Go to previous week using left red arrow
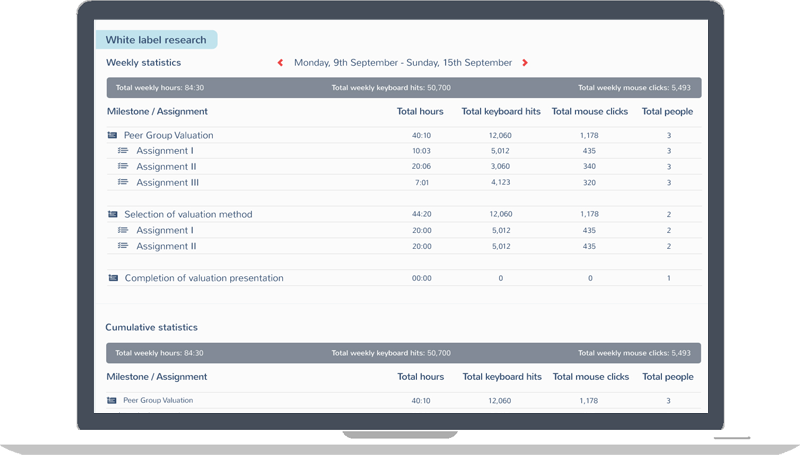Screen dimensions: 800x455 click(x=281, y=63)
